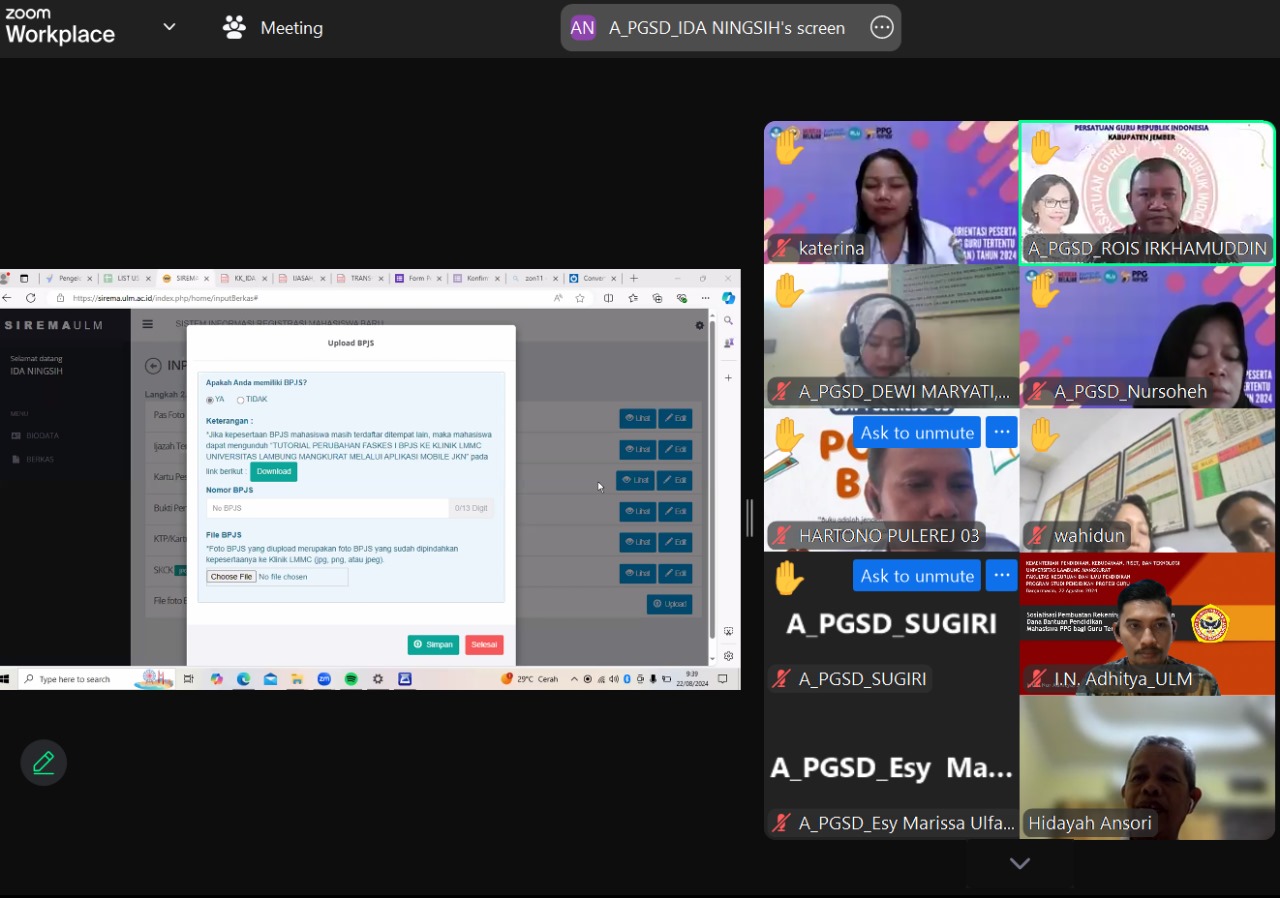Image resolution: width=1280 pixels, height=898 pixels.
Task: Open more options on A_PGSD_SUGIRI tile
Action: pyautogui.click(x=1002, y=575)
